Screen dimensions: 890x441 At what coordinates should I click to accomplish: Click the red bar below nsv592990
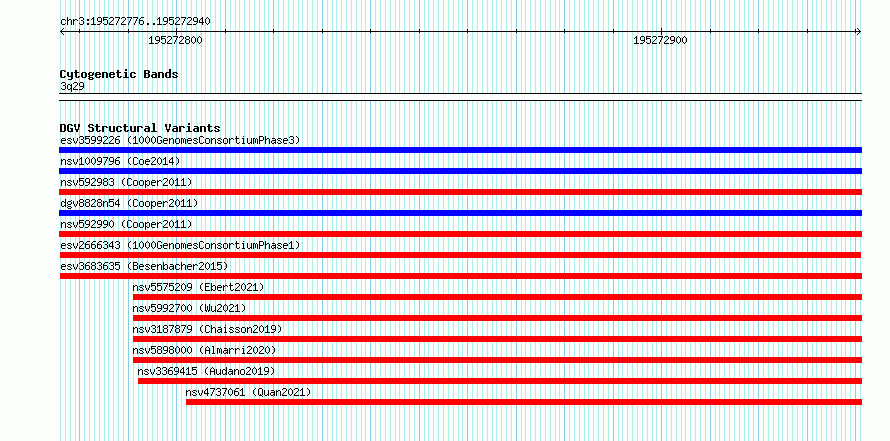coord(460,234)
